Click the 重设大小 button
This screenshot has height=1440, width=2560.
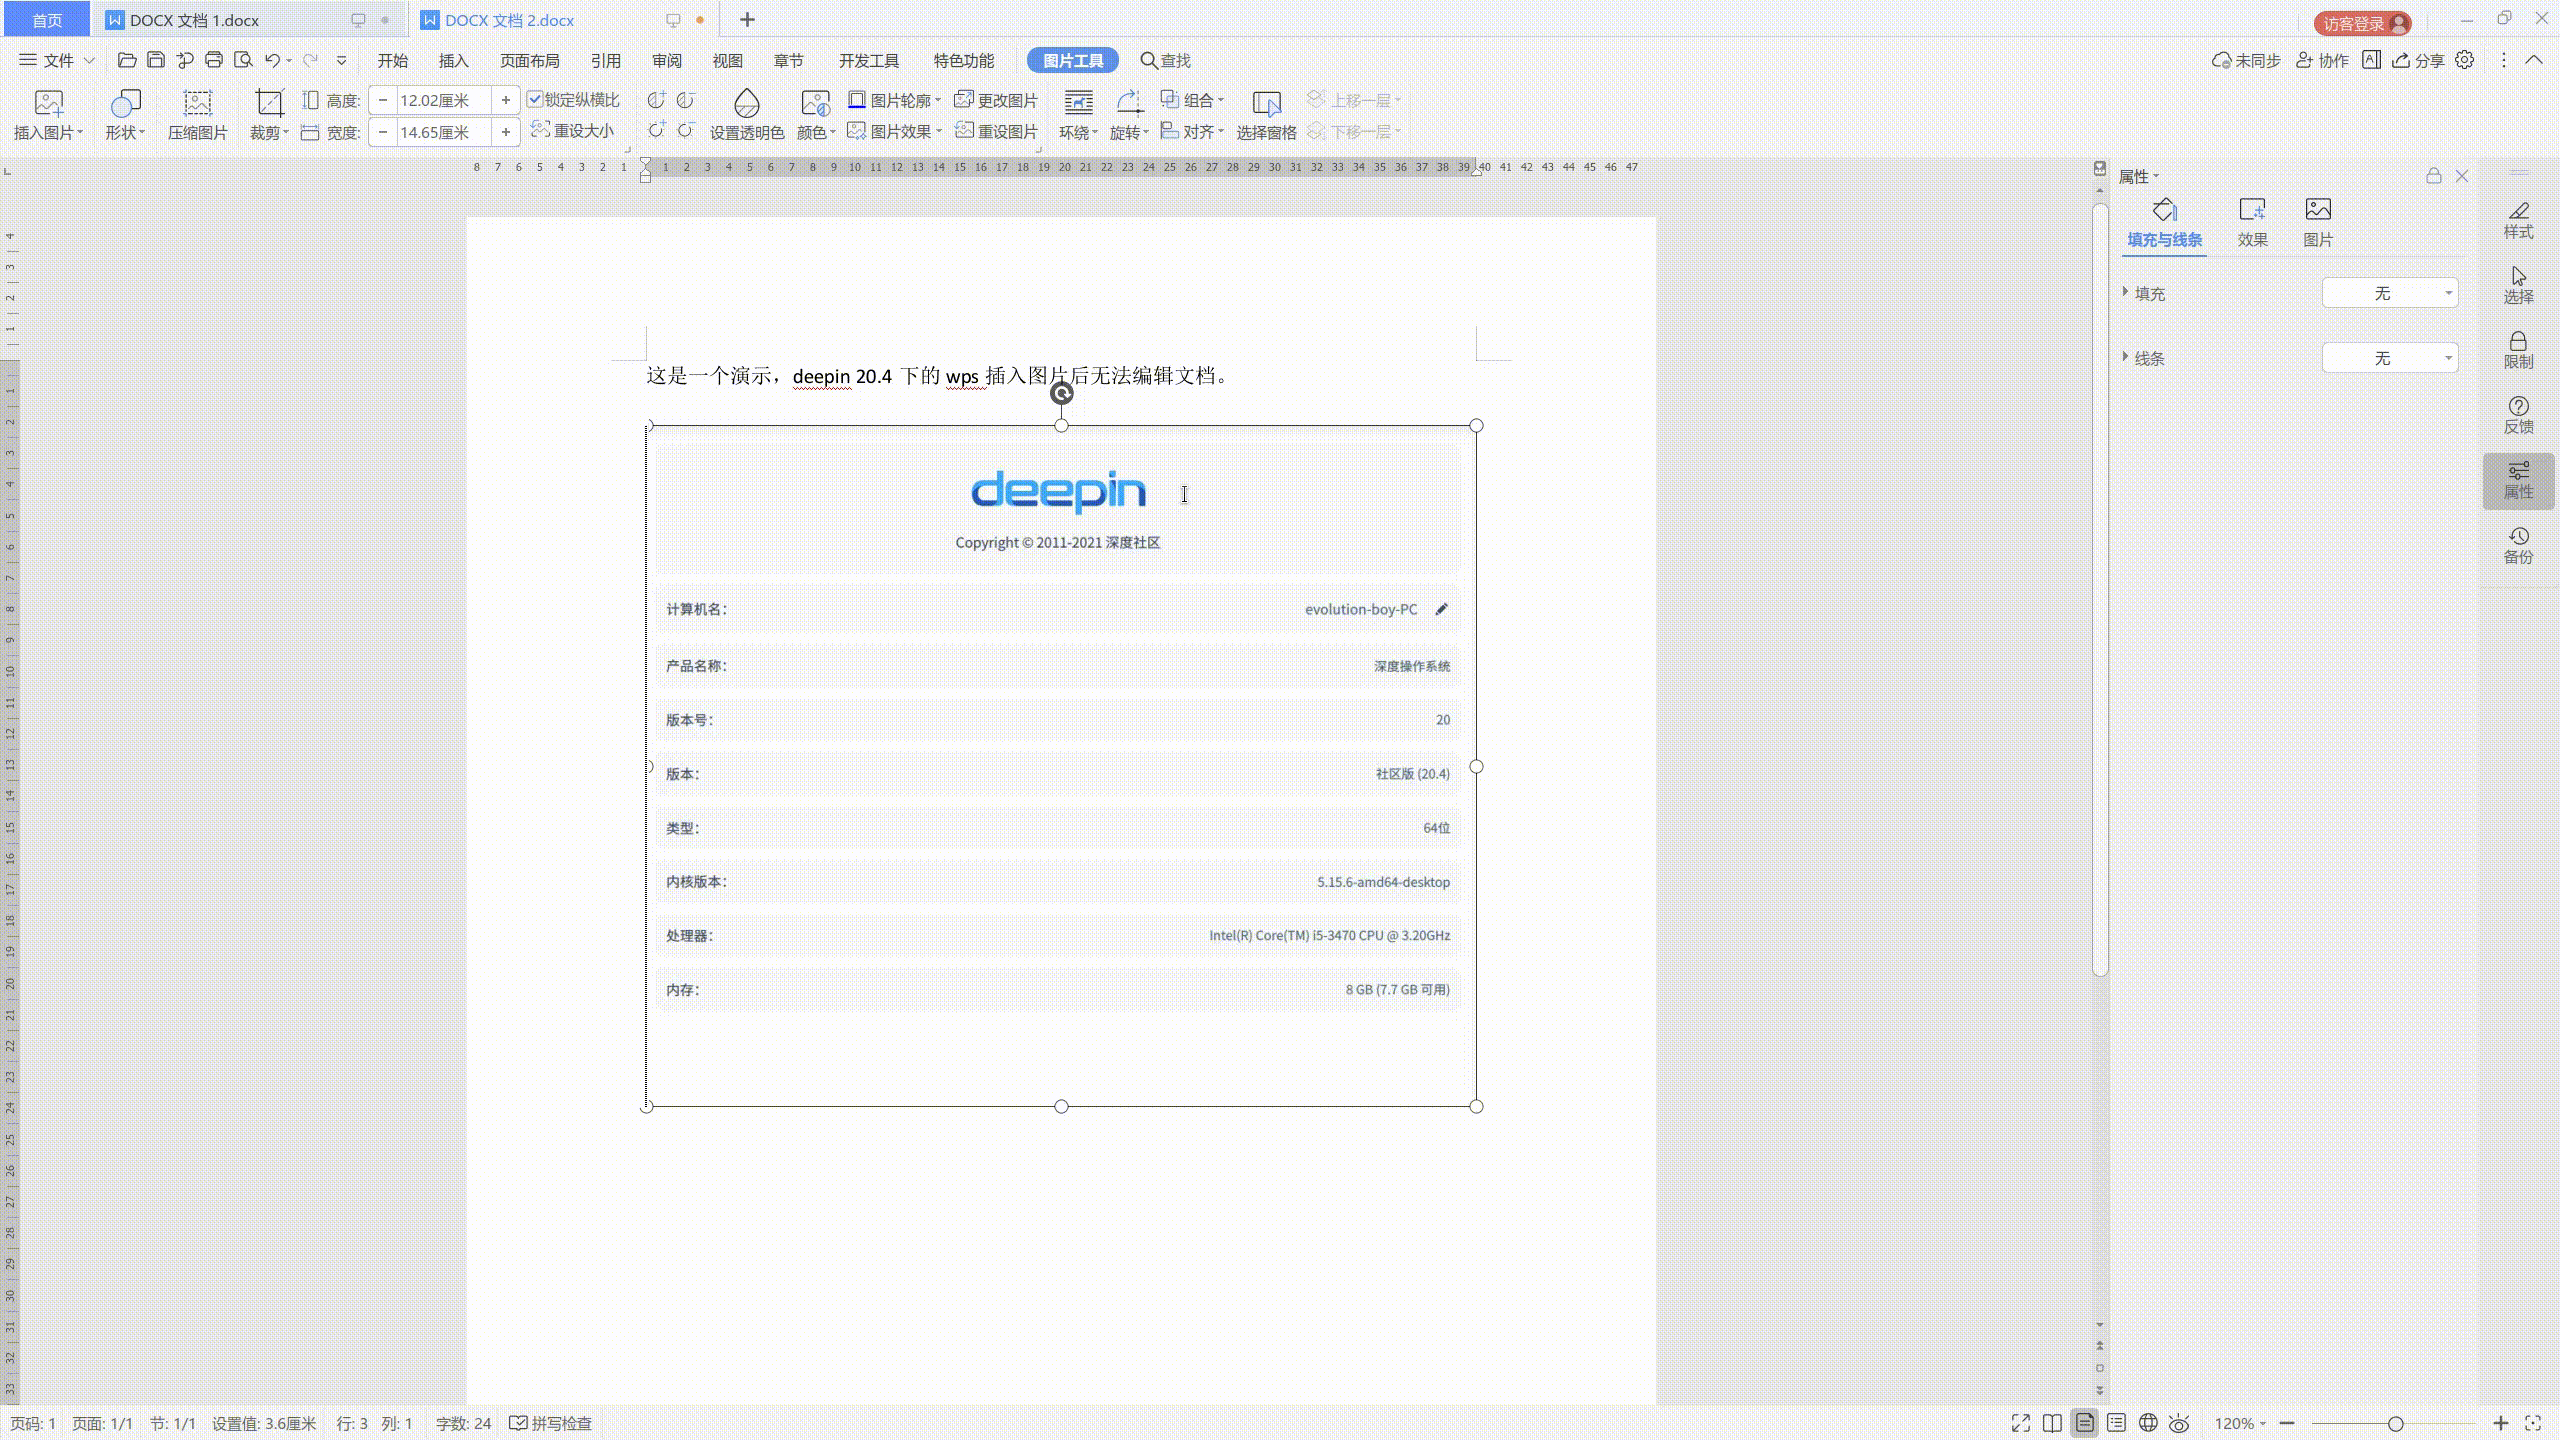pyautogui.click(x=572, y=130)
